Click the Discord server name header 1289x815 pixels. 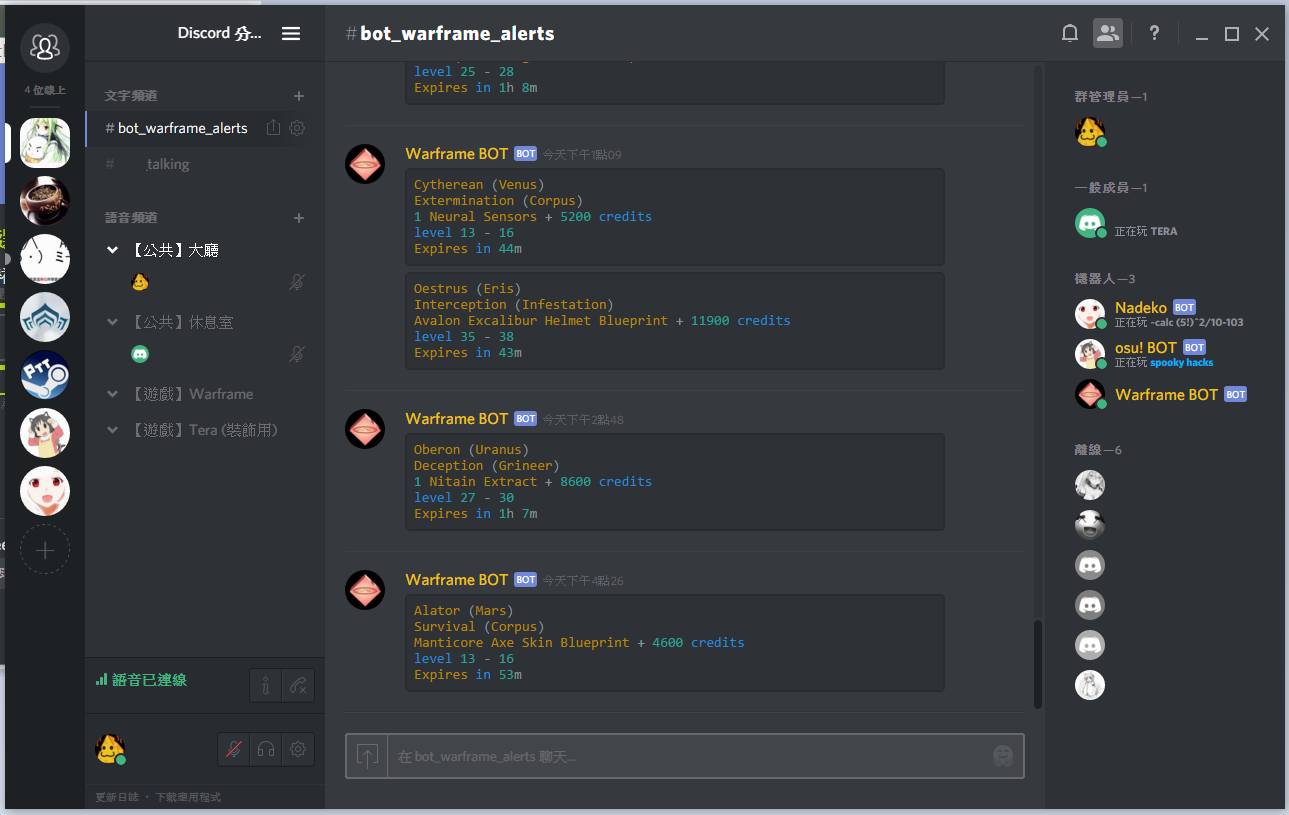[x=219, y=33]
